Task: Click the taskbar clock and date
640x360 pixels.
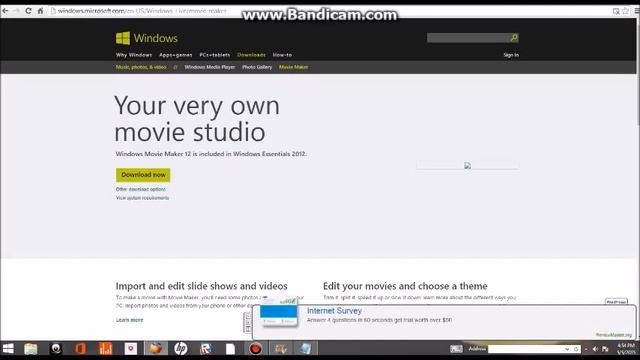Action: (626, 349)
